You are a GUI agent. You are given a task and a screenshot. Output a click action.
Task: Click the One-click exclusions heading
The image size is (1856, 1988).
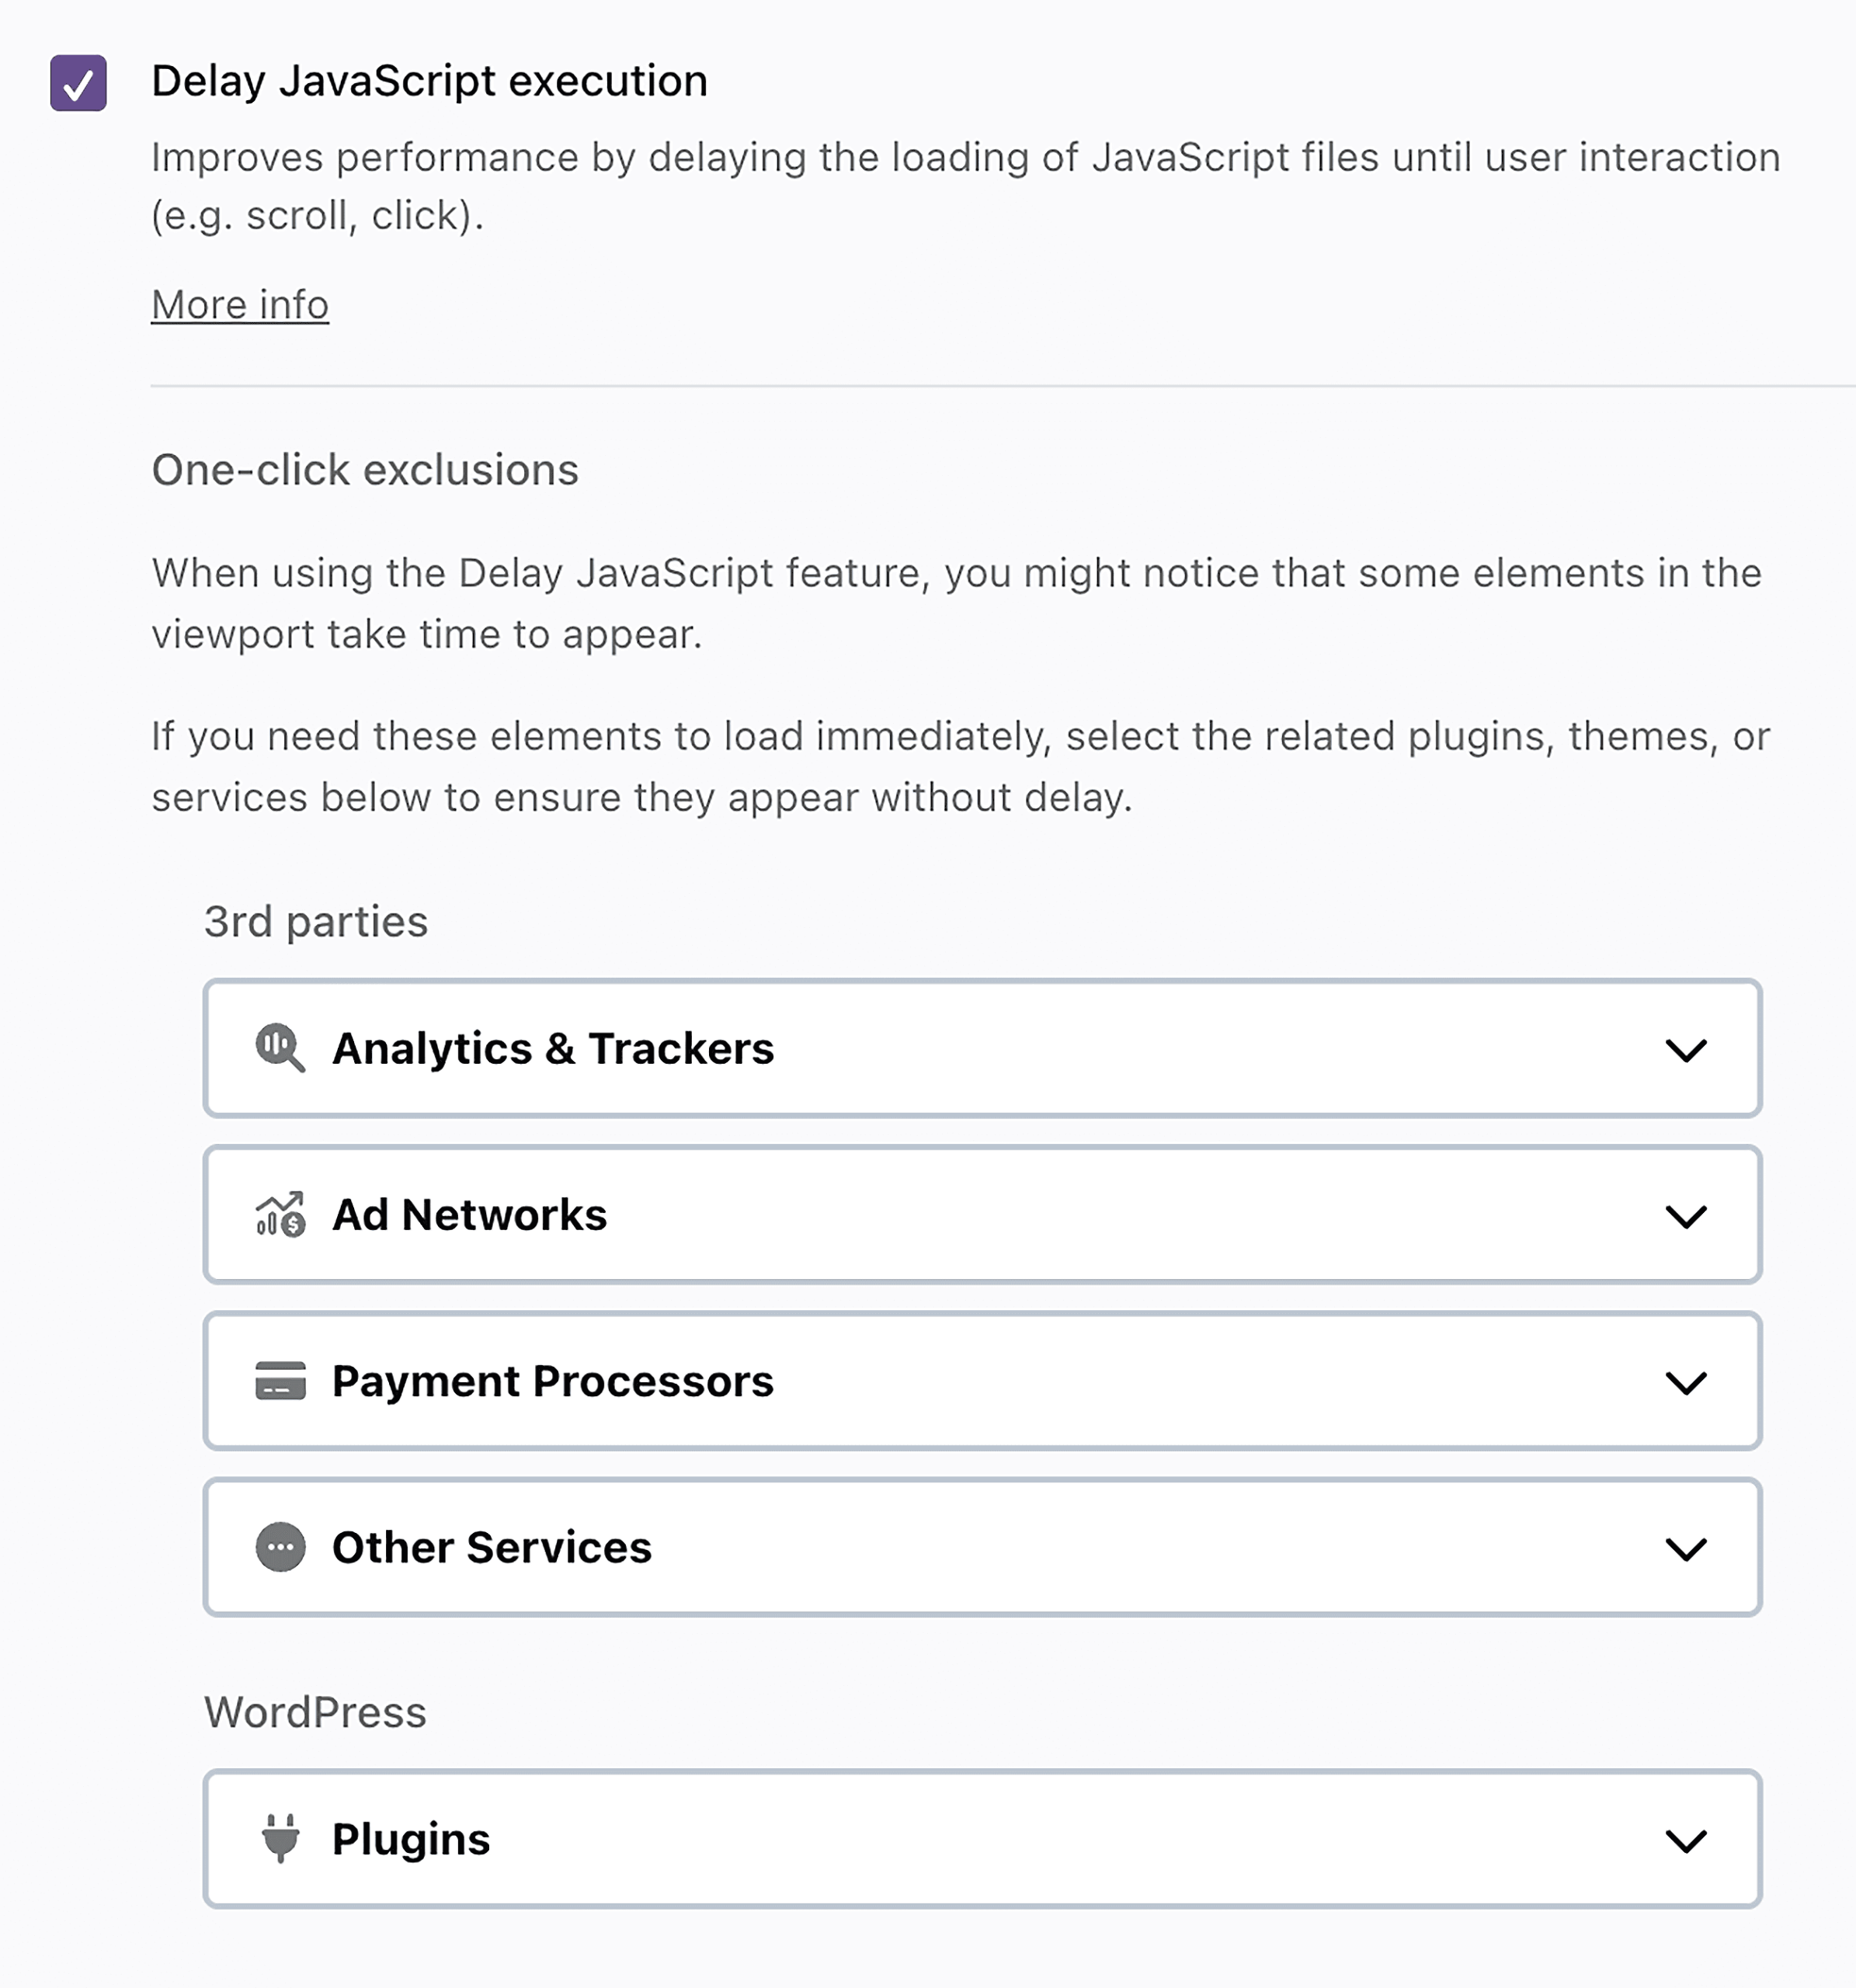pyautogui.click(x=365, y=469)
